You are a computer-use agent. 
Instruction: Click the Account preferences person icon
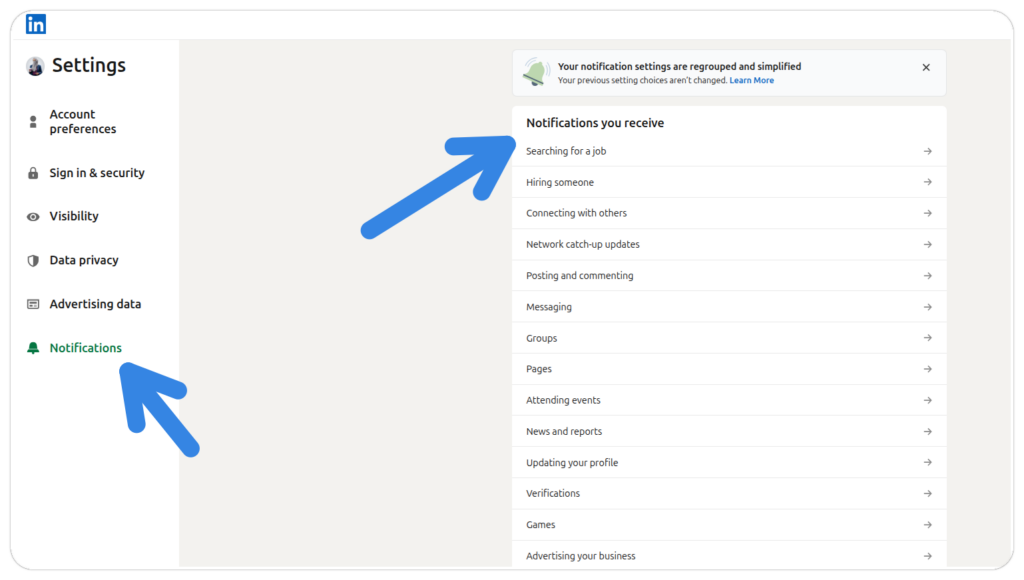click(x=33, y=122)
